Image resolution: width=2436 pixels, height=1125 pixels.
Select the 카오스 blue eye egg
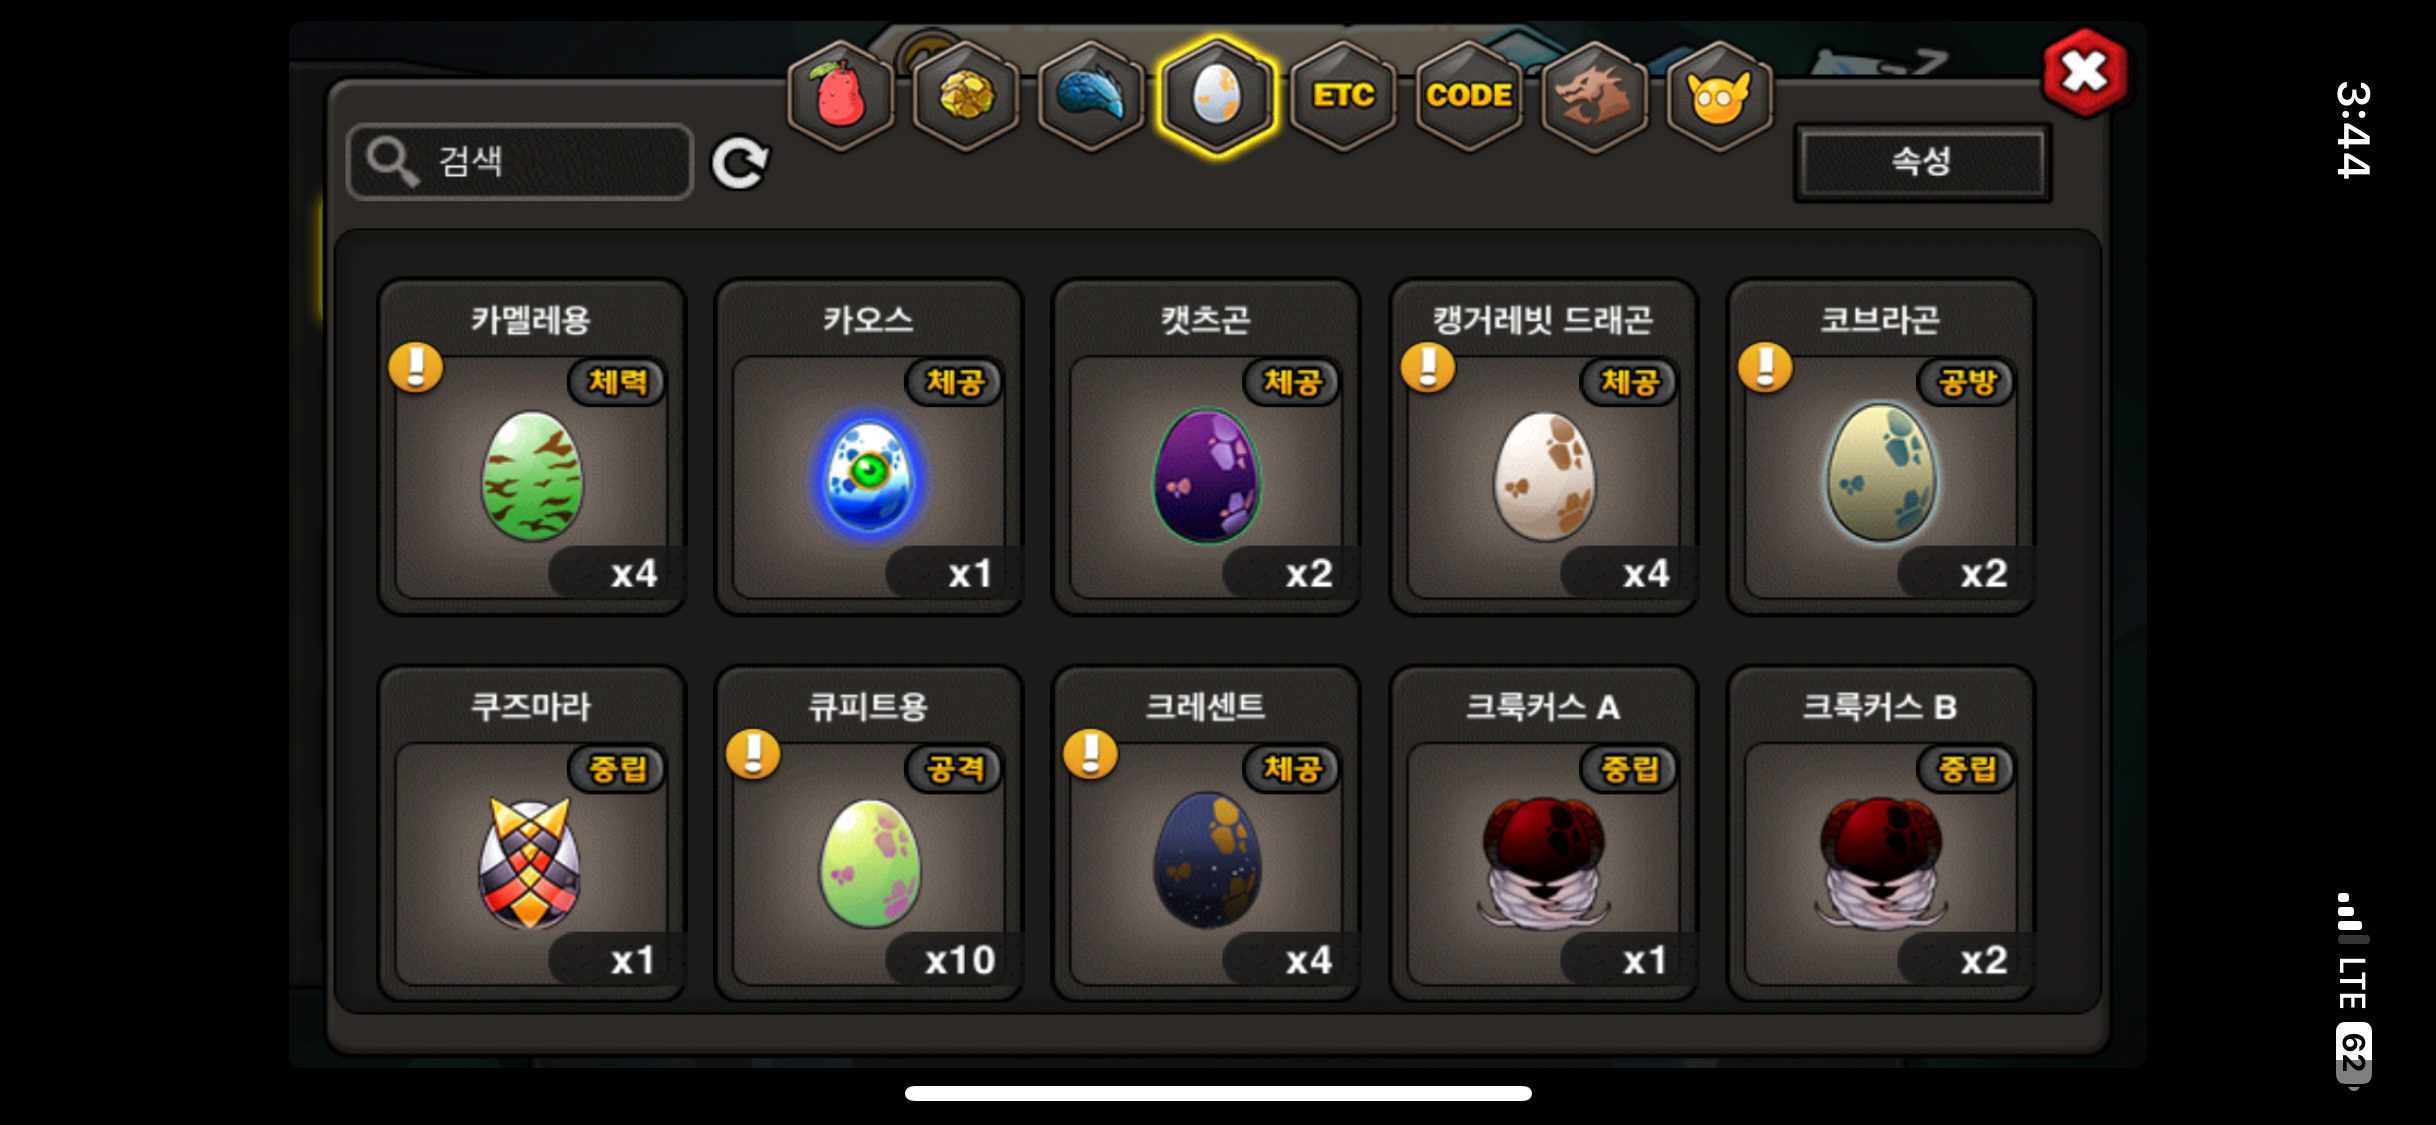tap(869, 447)
